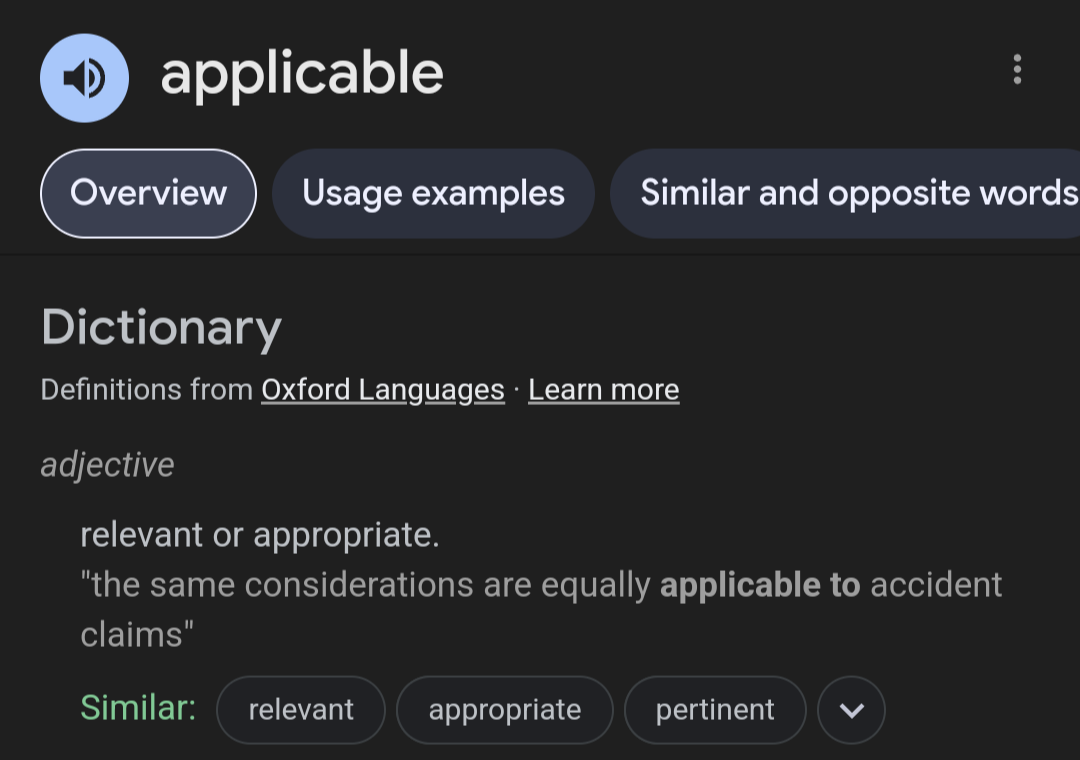Open the Oxford Languages link
1080x760 pixels.
pyautogui.click(x=383, y=390)
